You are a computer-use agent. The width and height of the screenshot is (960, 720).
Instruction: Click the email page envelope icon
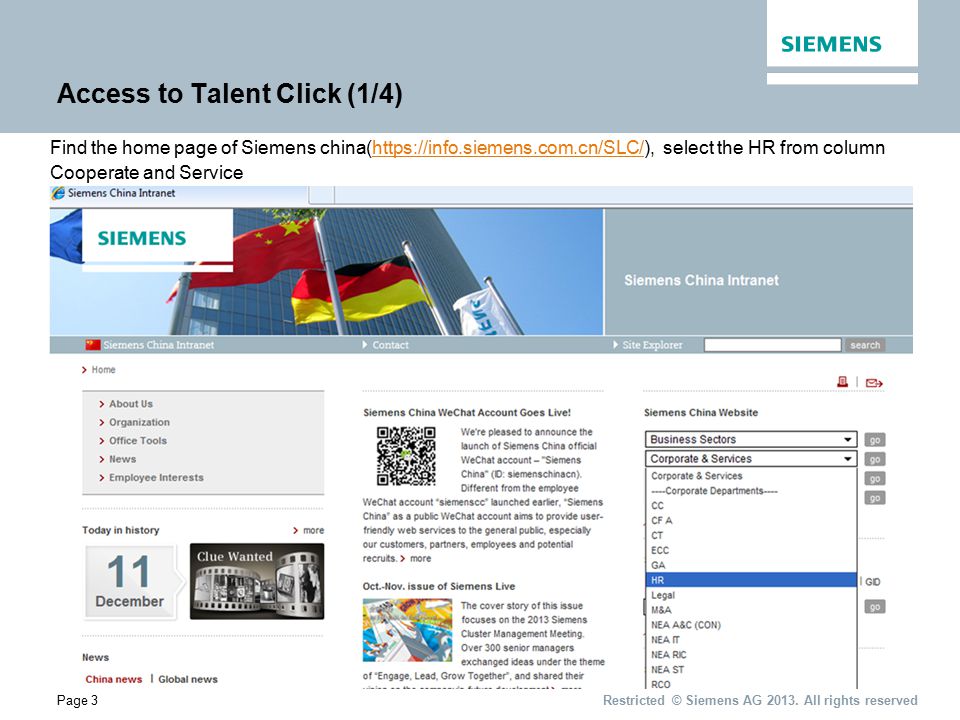[874, 383]
